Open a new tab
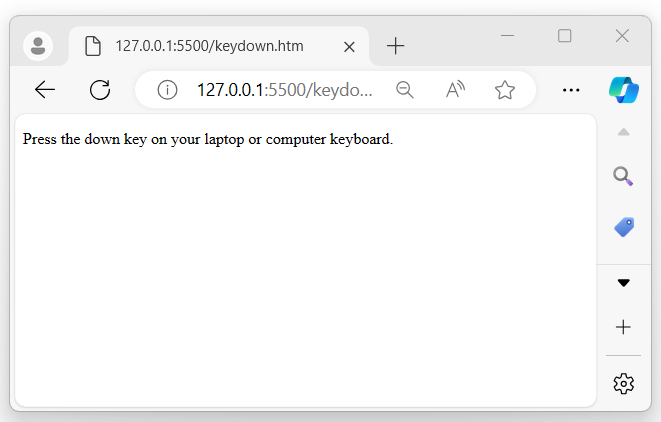Screen dimensions: 661x422 coord(396,46)
